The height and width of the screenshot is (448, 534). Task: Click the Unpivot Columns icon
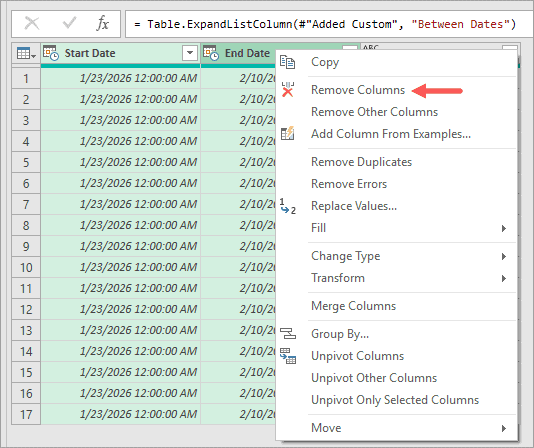[x=288, y=356]
